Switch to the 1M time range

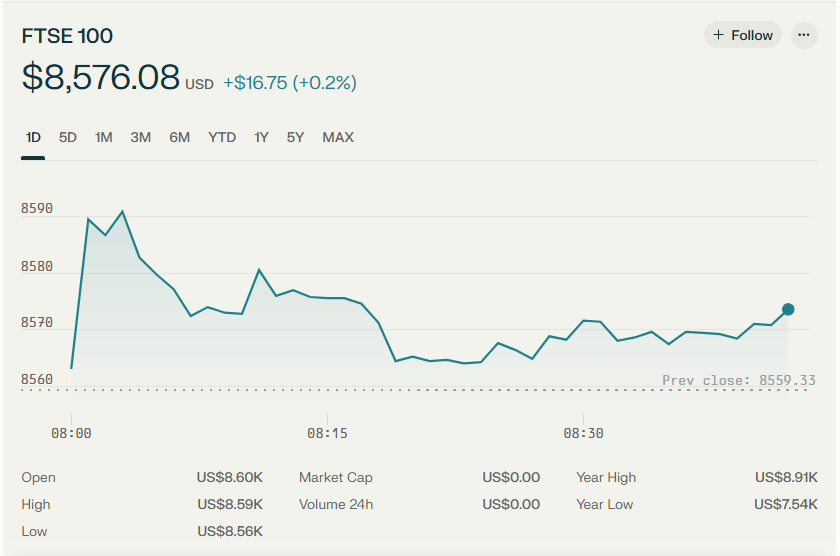click(x=103, y=138)
